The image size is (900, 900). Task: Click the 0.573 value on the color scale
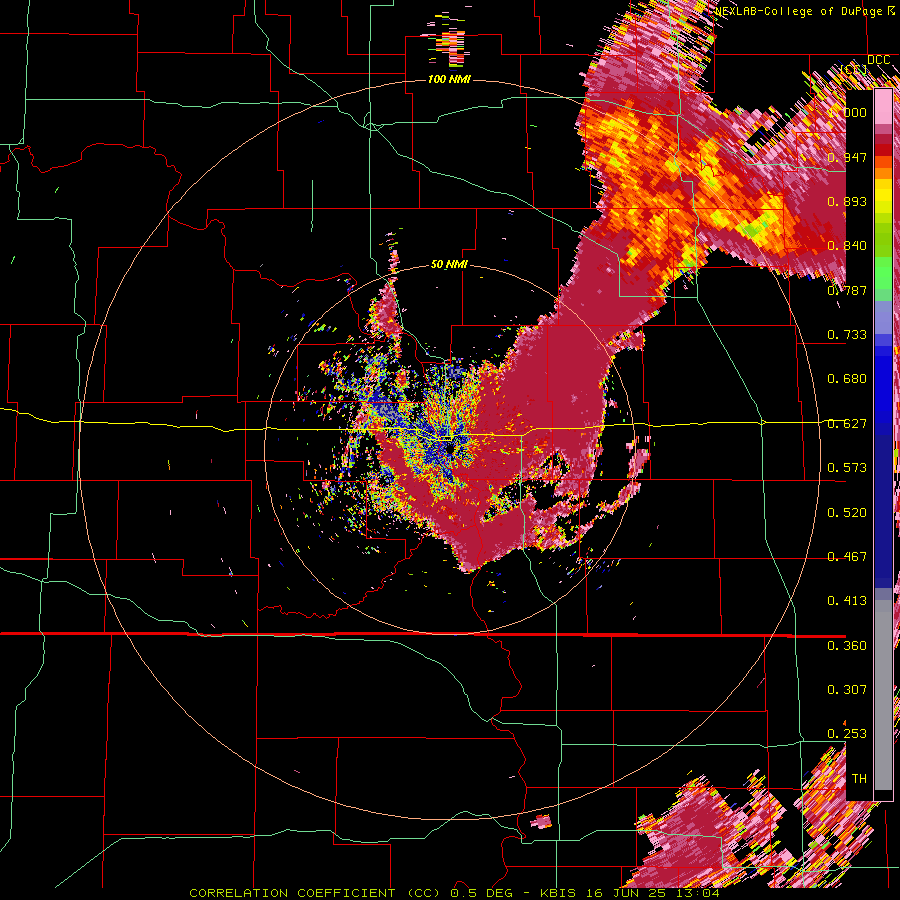[x=847, y=468]
